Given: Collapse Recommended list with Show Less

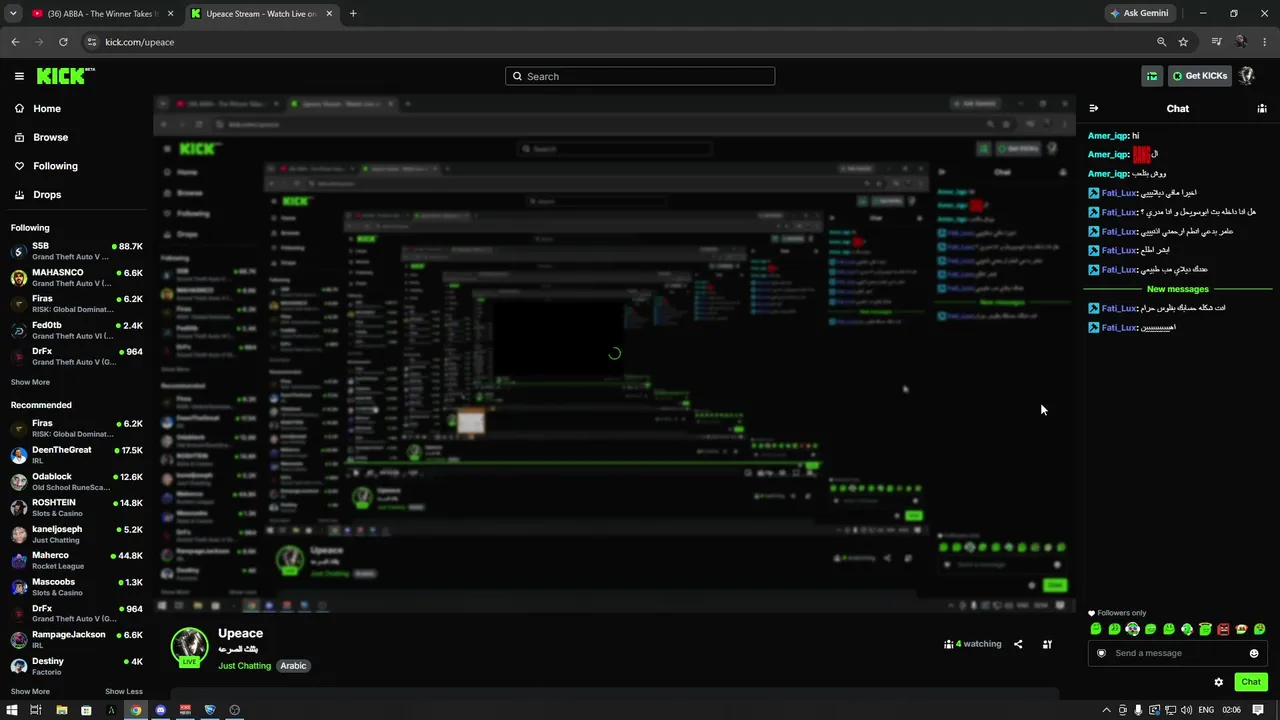Looking at the screenshot, I should pos(124,691).
